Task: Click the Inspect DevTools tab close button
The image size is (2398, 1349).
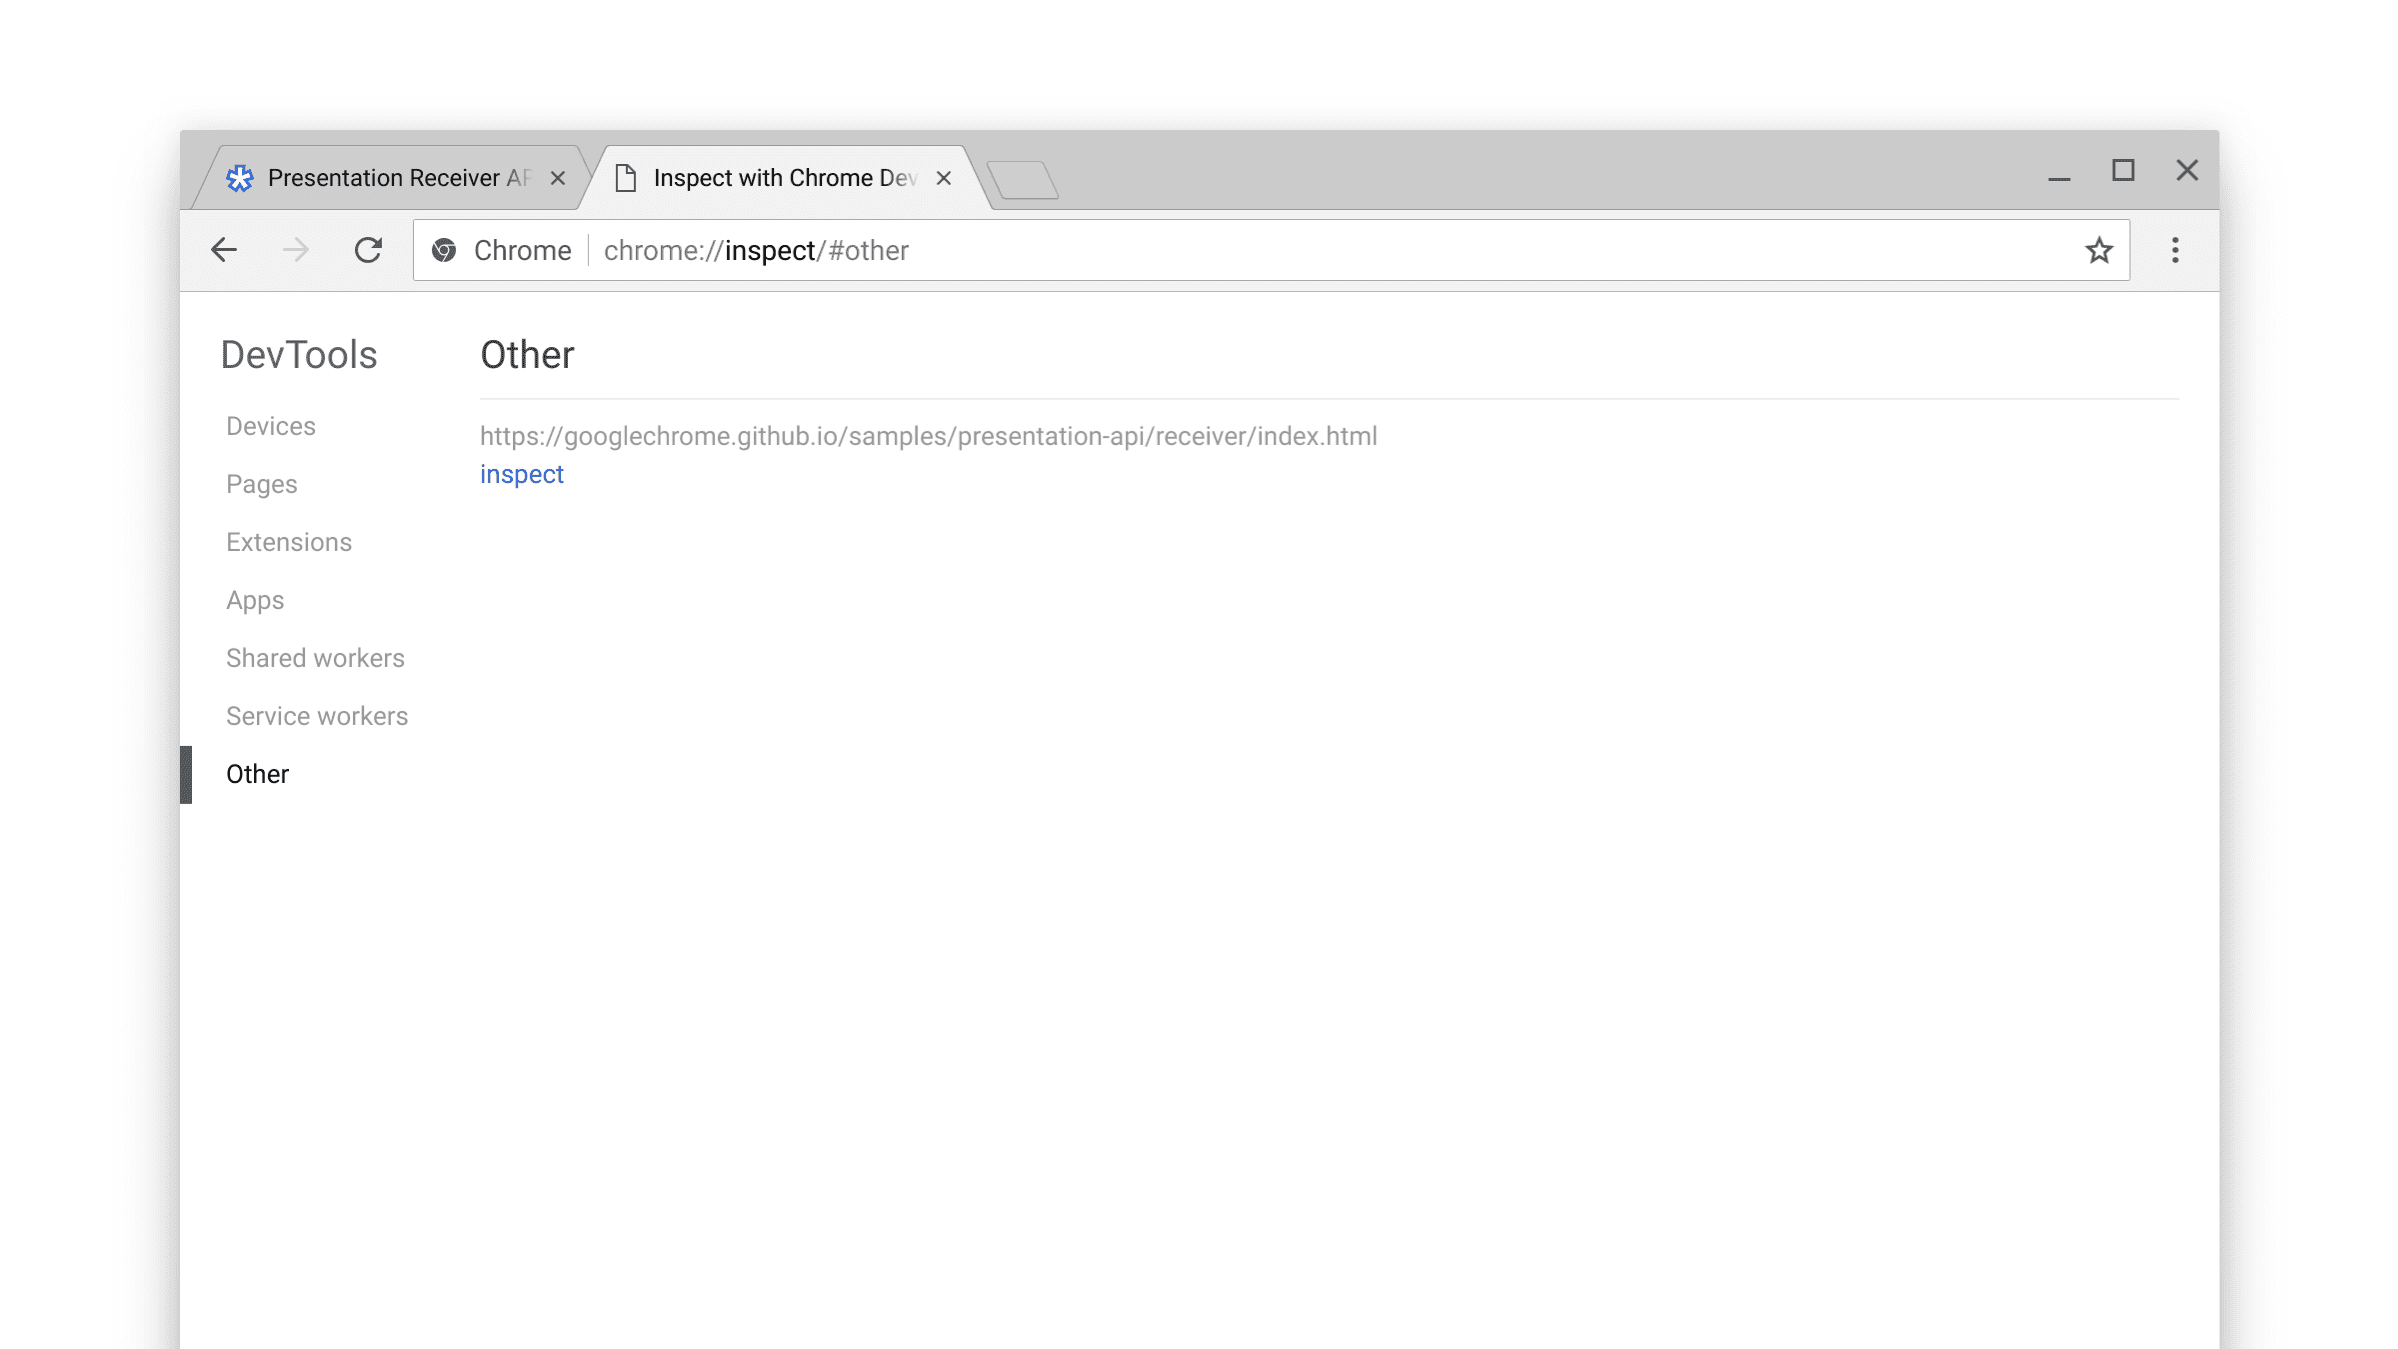Action: 944,176
